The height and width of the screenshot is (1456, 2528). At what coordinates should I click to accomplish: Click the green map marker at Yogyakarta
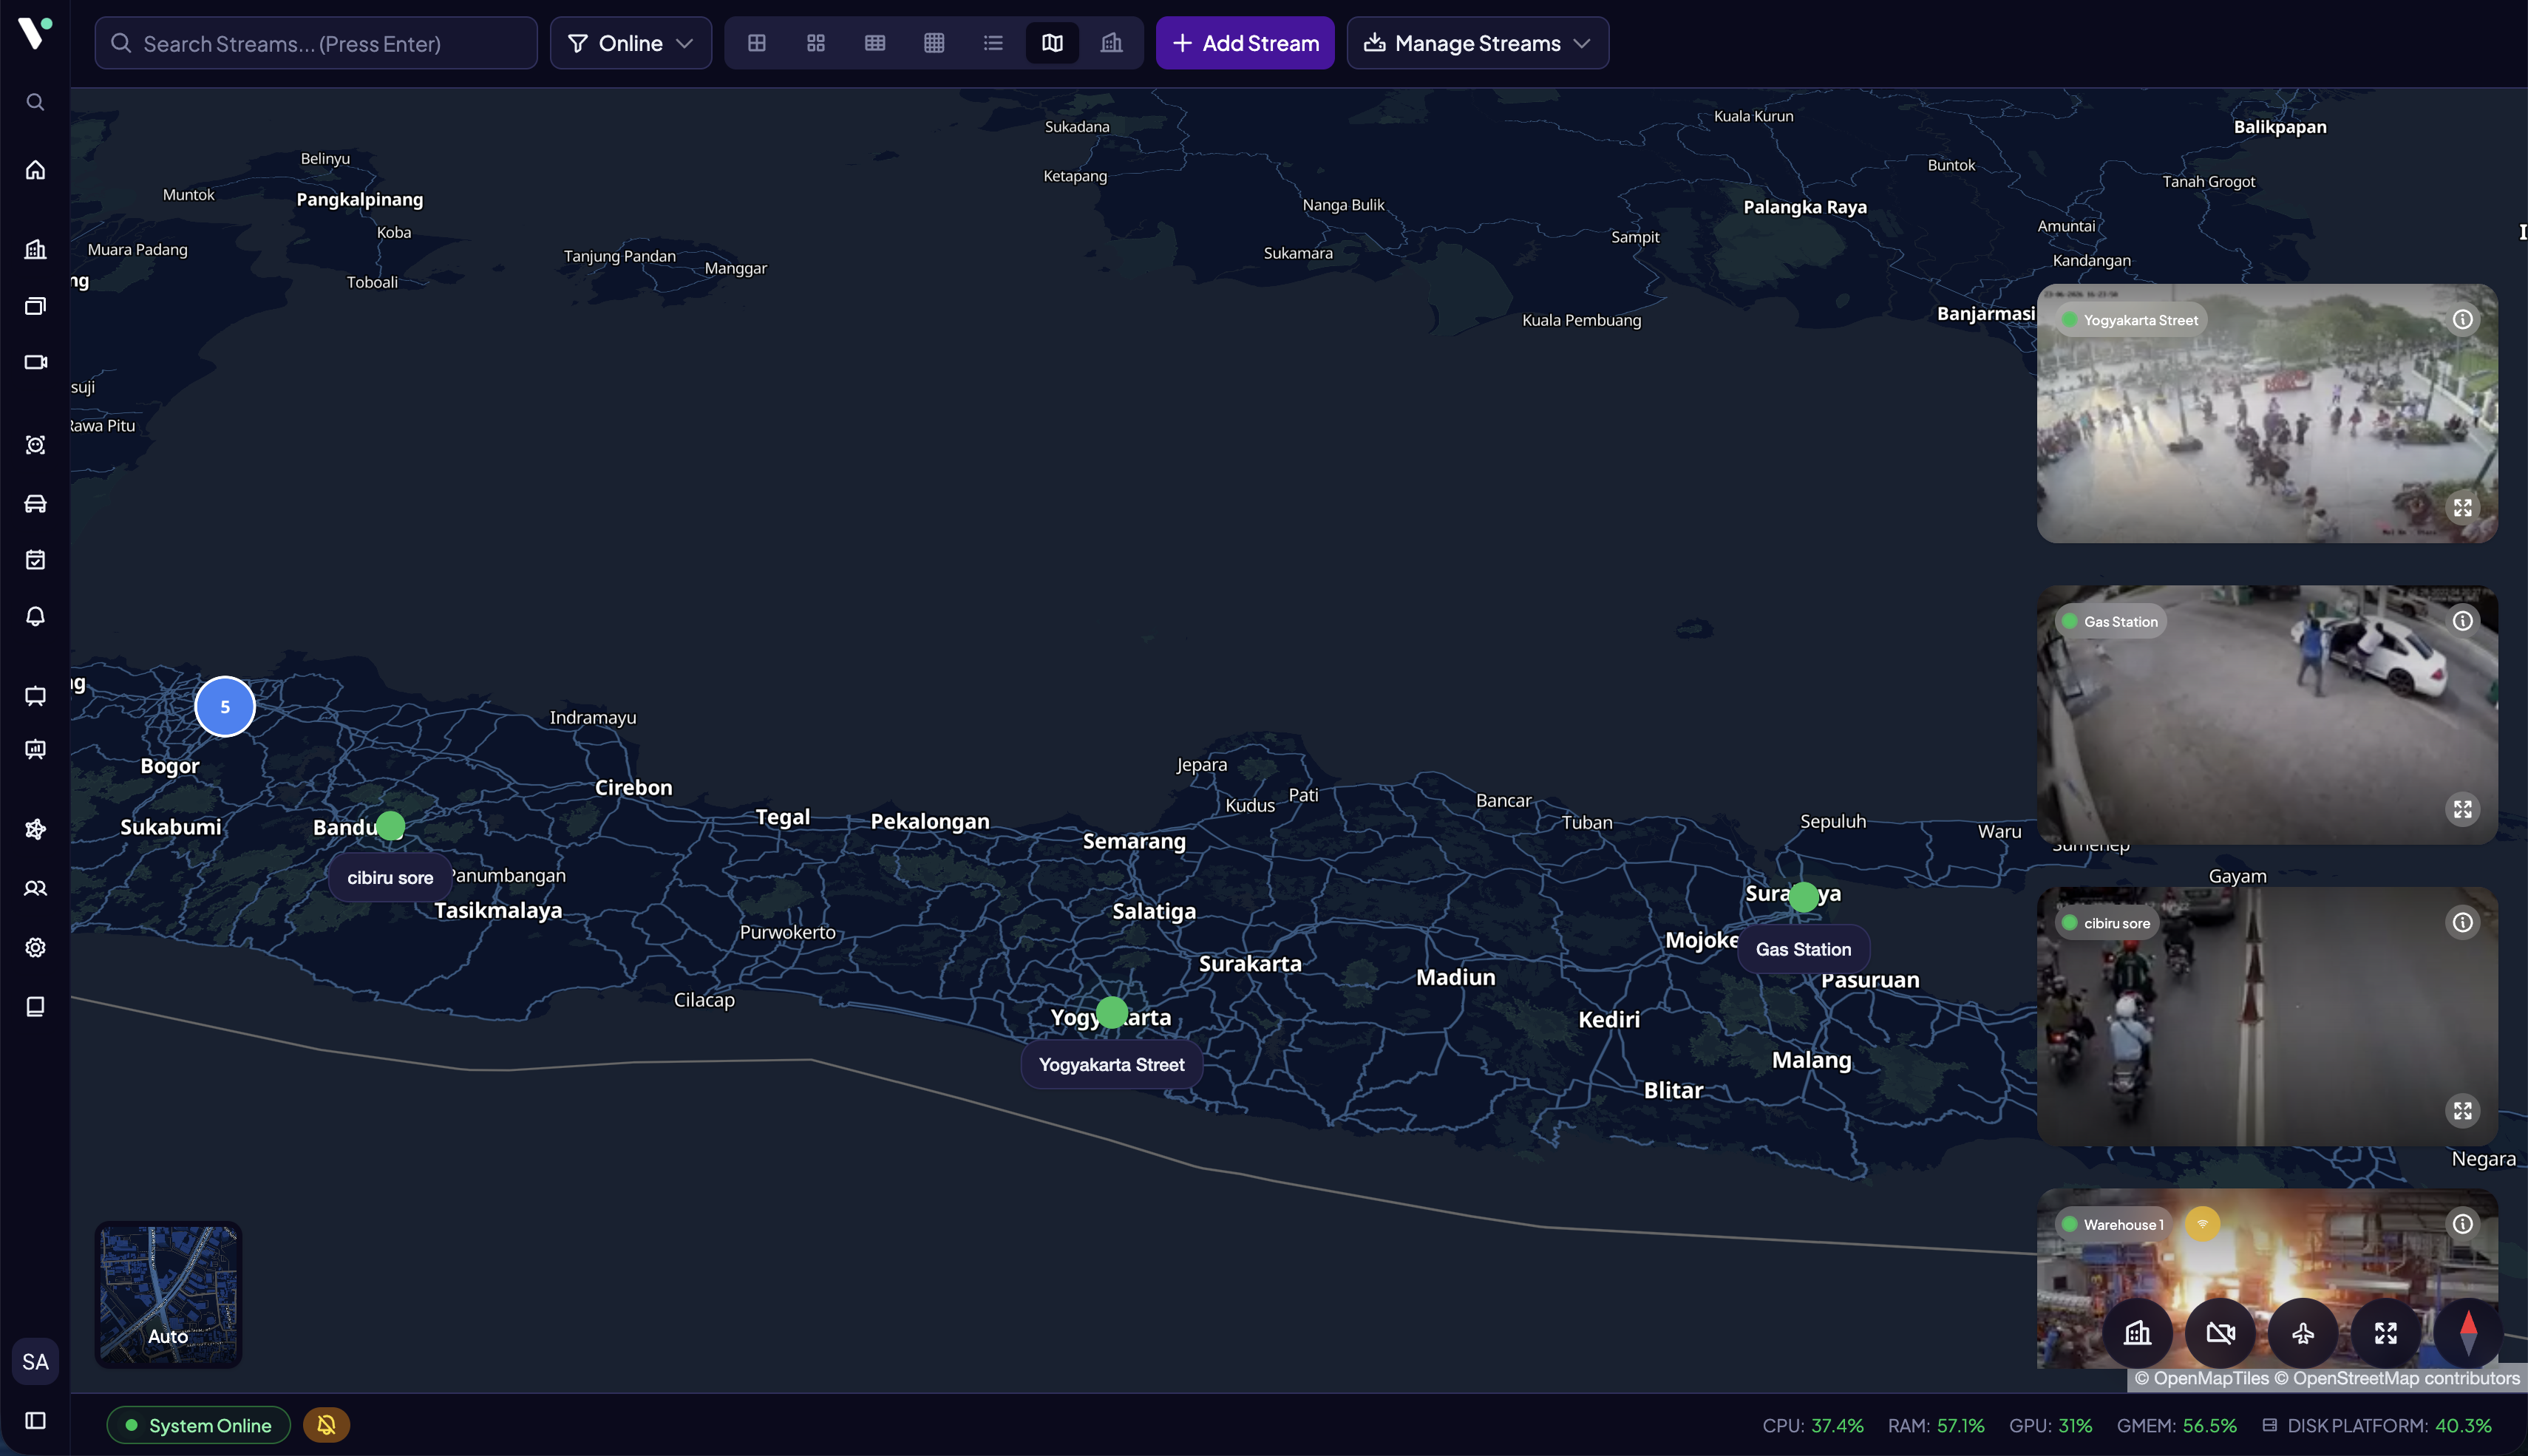click(1112, 1013)
